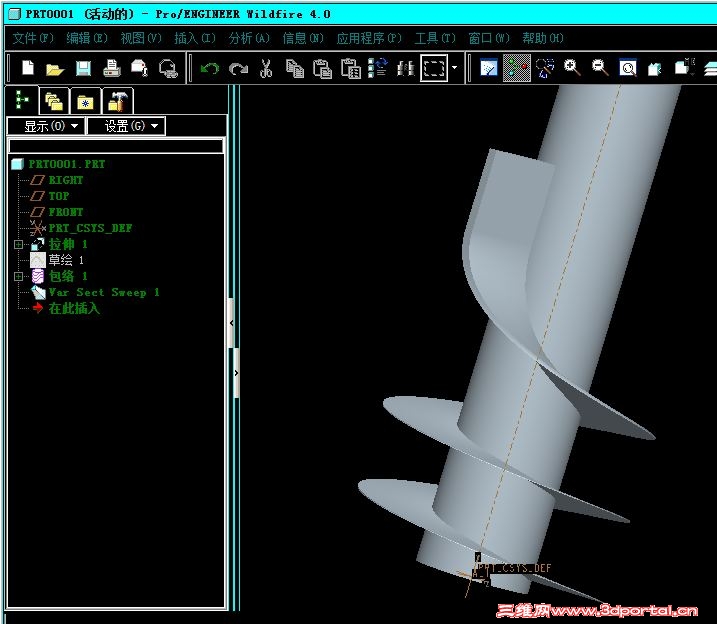This screenshot has height=624, width=717.
Task: Open the 文件(F) menu
Action: tap(32, 38)
